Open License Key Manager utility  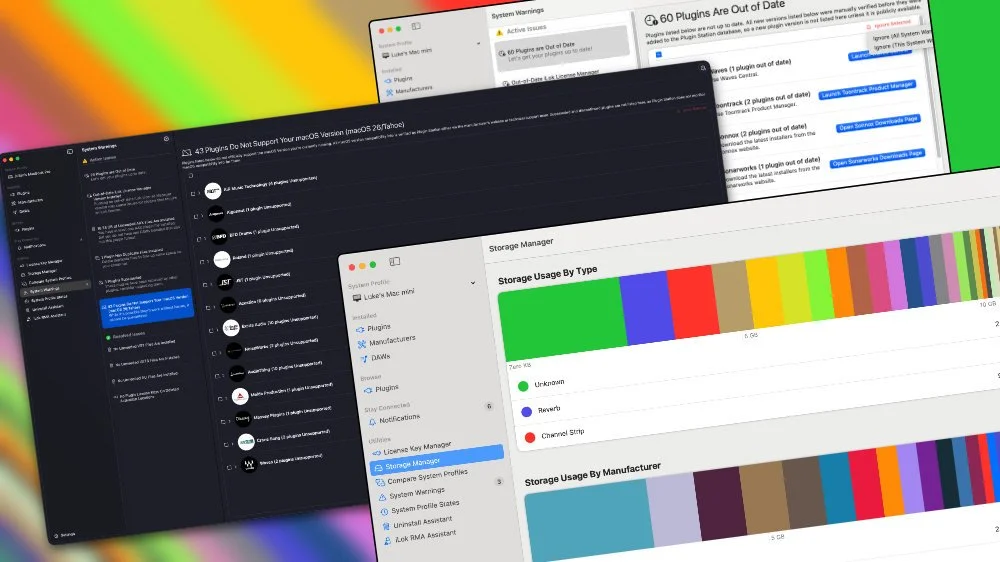[x=412, y=448]
